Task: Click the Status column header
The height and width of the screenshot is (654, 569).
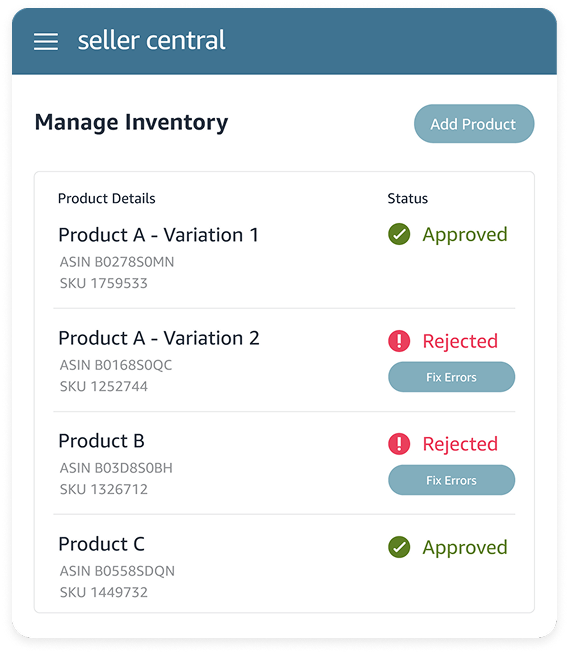Action: pyautogui.click(x=408, y=199)
